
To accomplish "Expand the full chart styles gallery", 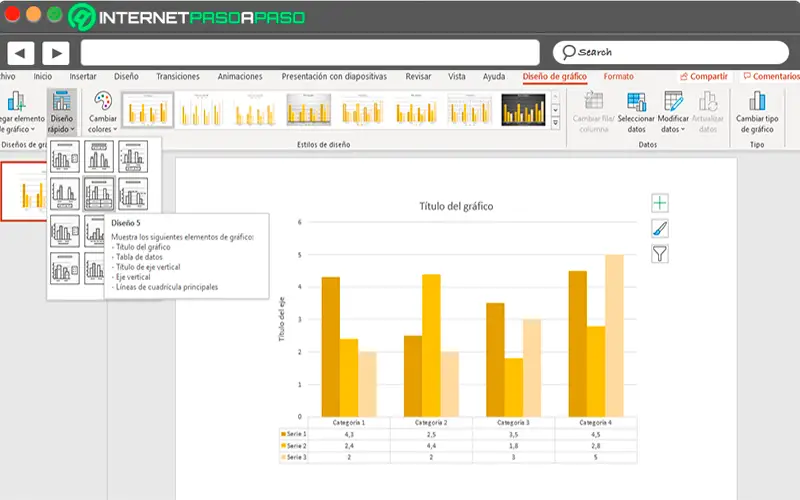I will click(556, 123).
